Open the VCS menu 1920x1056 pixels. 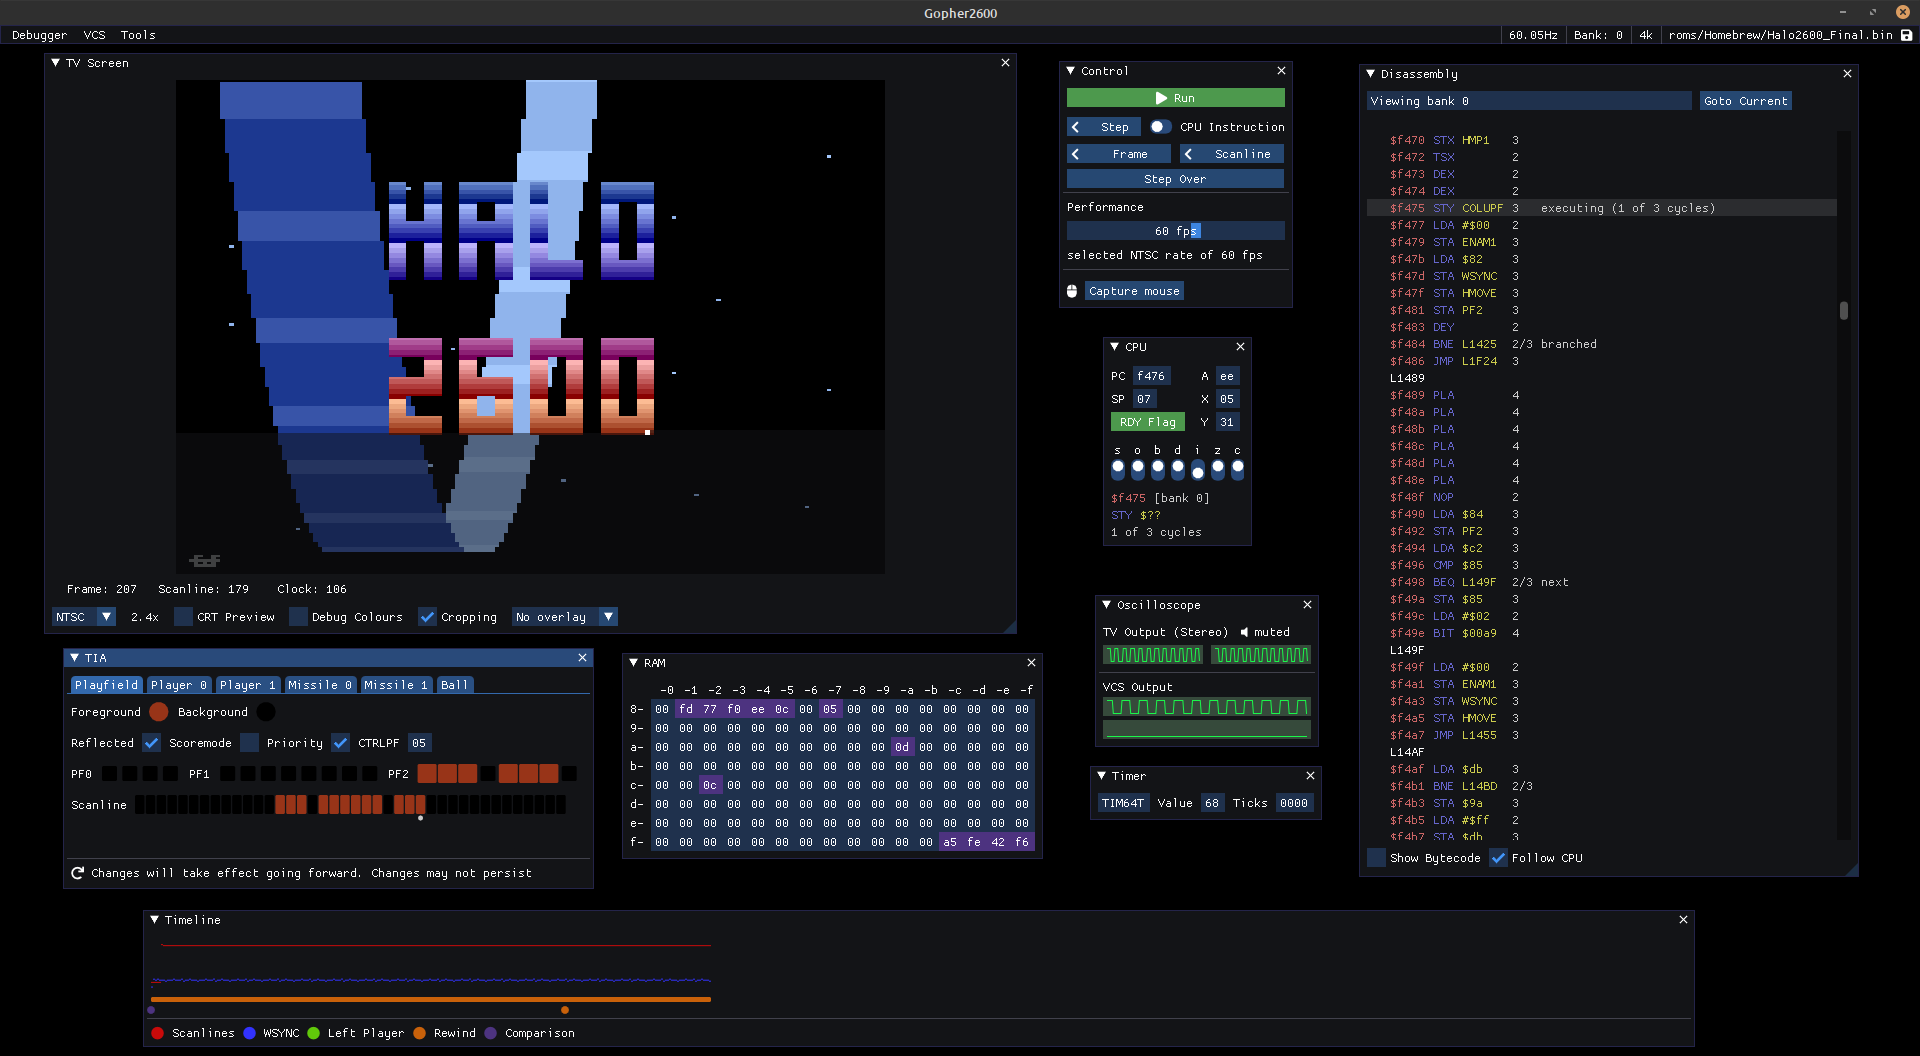click(95, 35)
